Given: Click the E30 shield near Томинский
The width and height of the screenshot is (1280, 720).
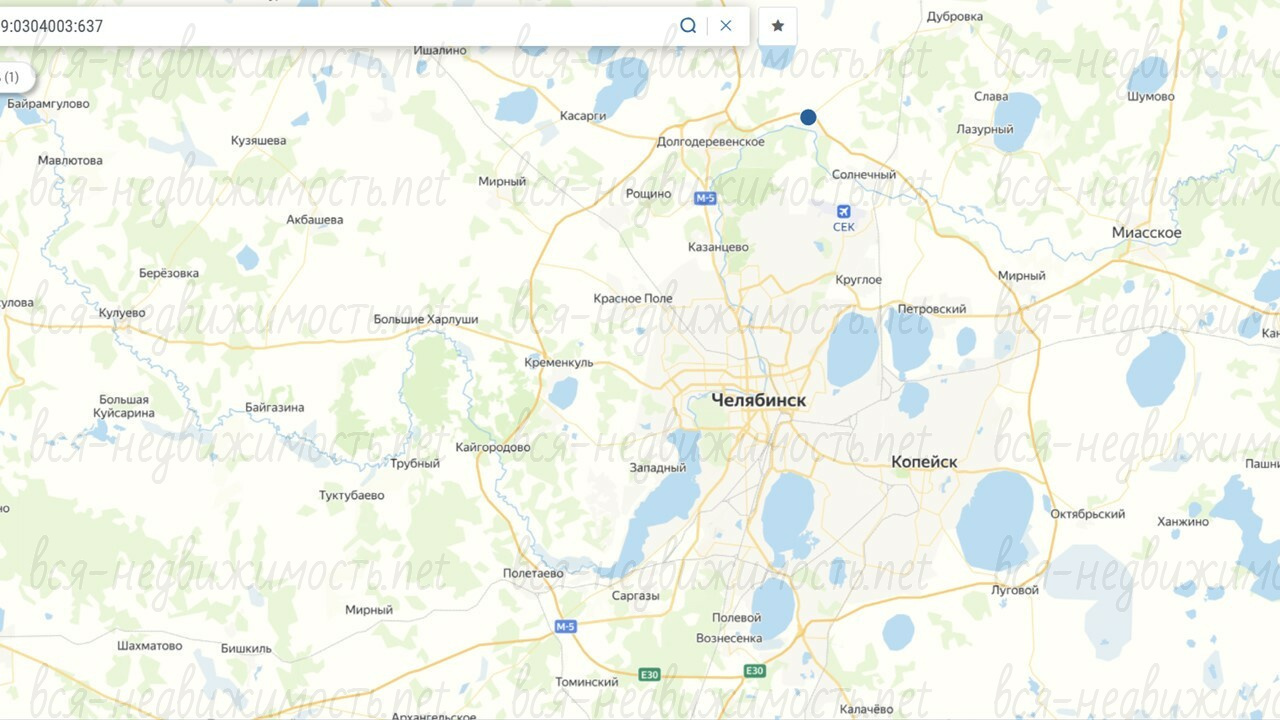Looking at the screenshot, I should [x=650, y=676].
